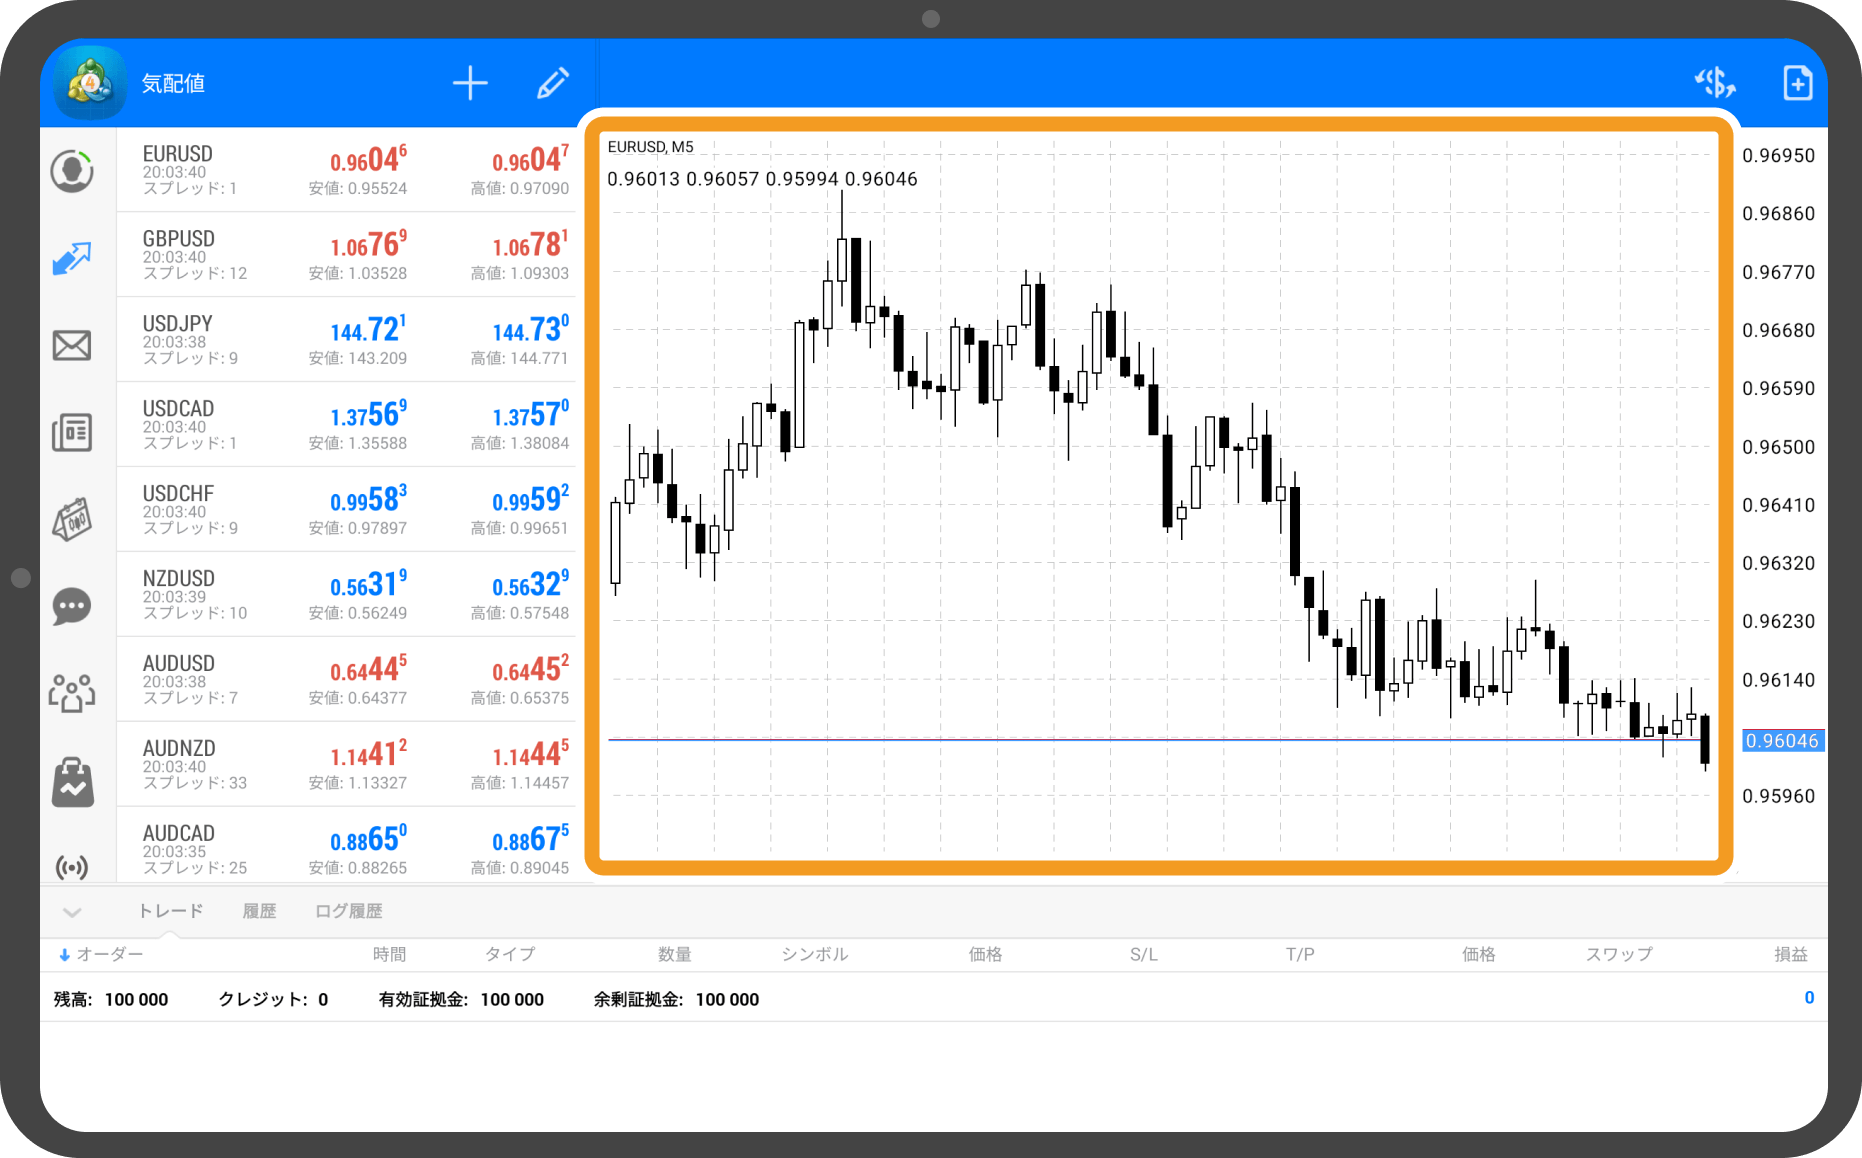This screenshot has width=1862, height=1158.
Task: Select the トレード tab
Action: tap(170, 911)
